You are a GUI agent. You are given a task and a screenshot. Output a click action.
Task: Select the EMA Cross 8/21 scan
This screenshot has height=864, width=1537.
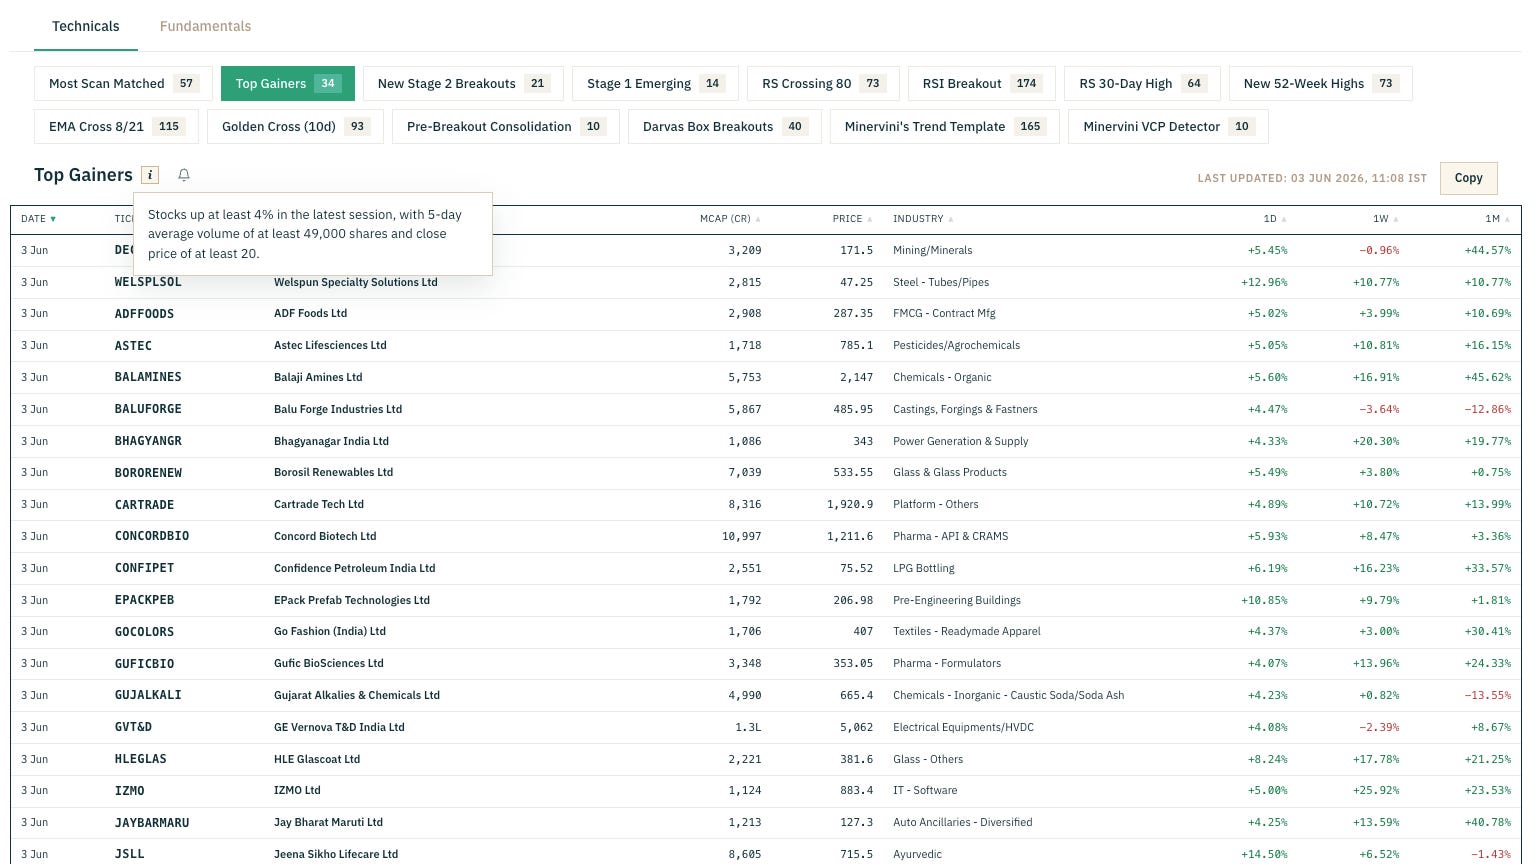tap(116, 127)
